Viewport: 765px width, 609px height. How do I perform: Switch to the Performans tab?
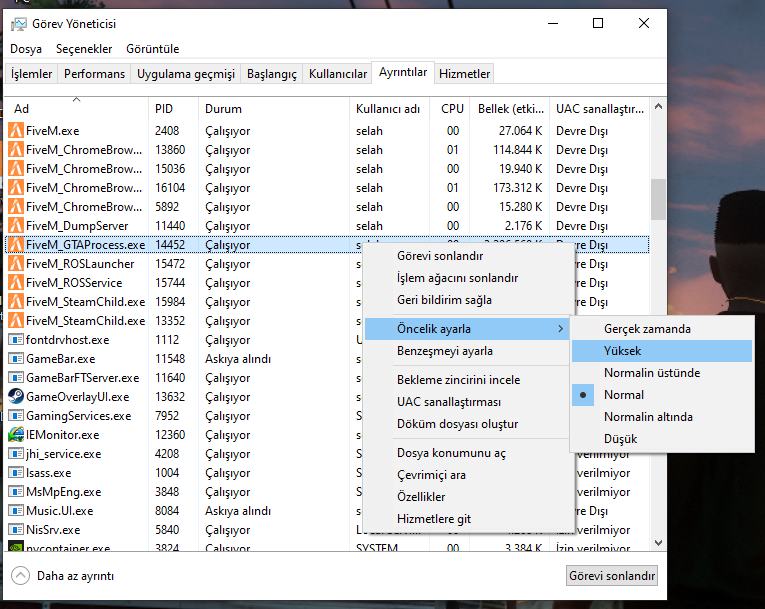tap(94, 74)
